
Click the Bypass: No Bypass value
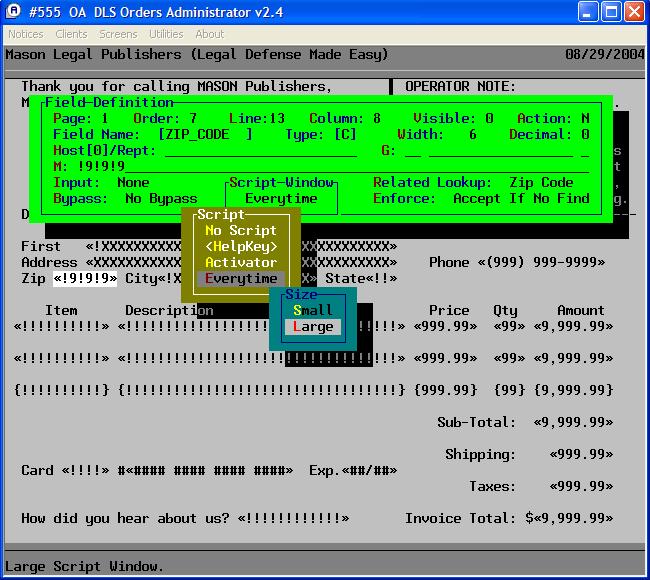(161, 199)
